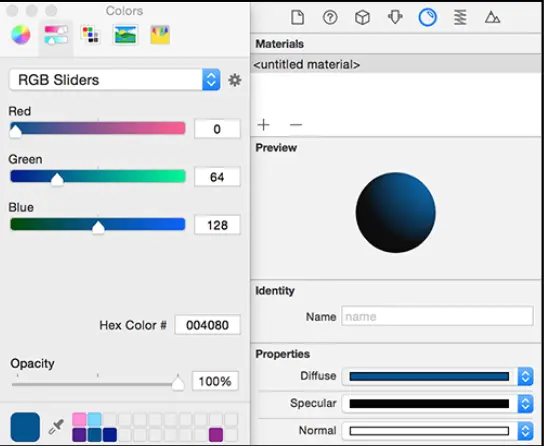
Task: Switch to the image palettes tab
Action: pos(125,35)
